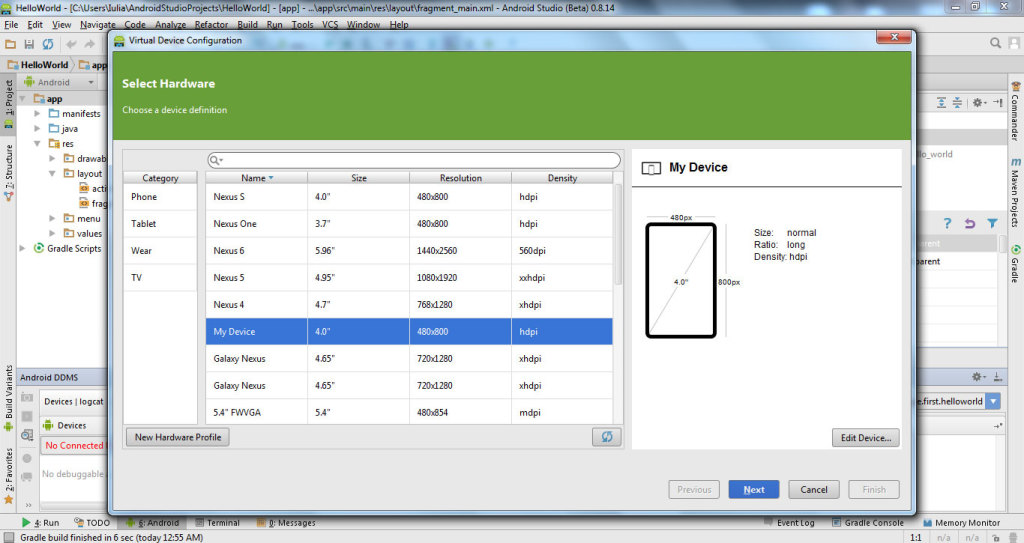The width and height of the screenshot is (1024, 543).
Task: Sort device table by Name column
Action: pos(256,178)
